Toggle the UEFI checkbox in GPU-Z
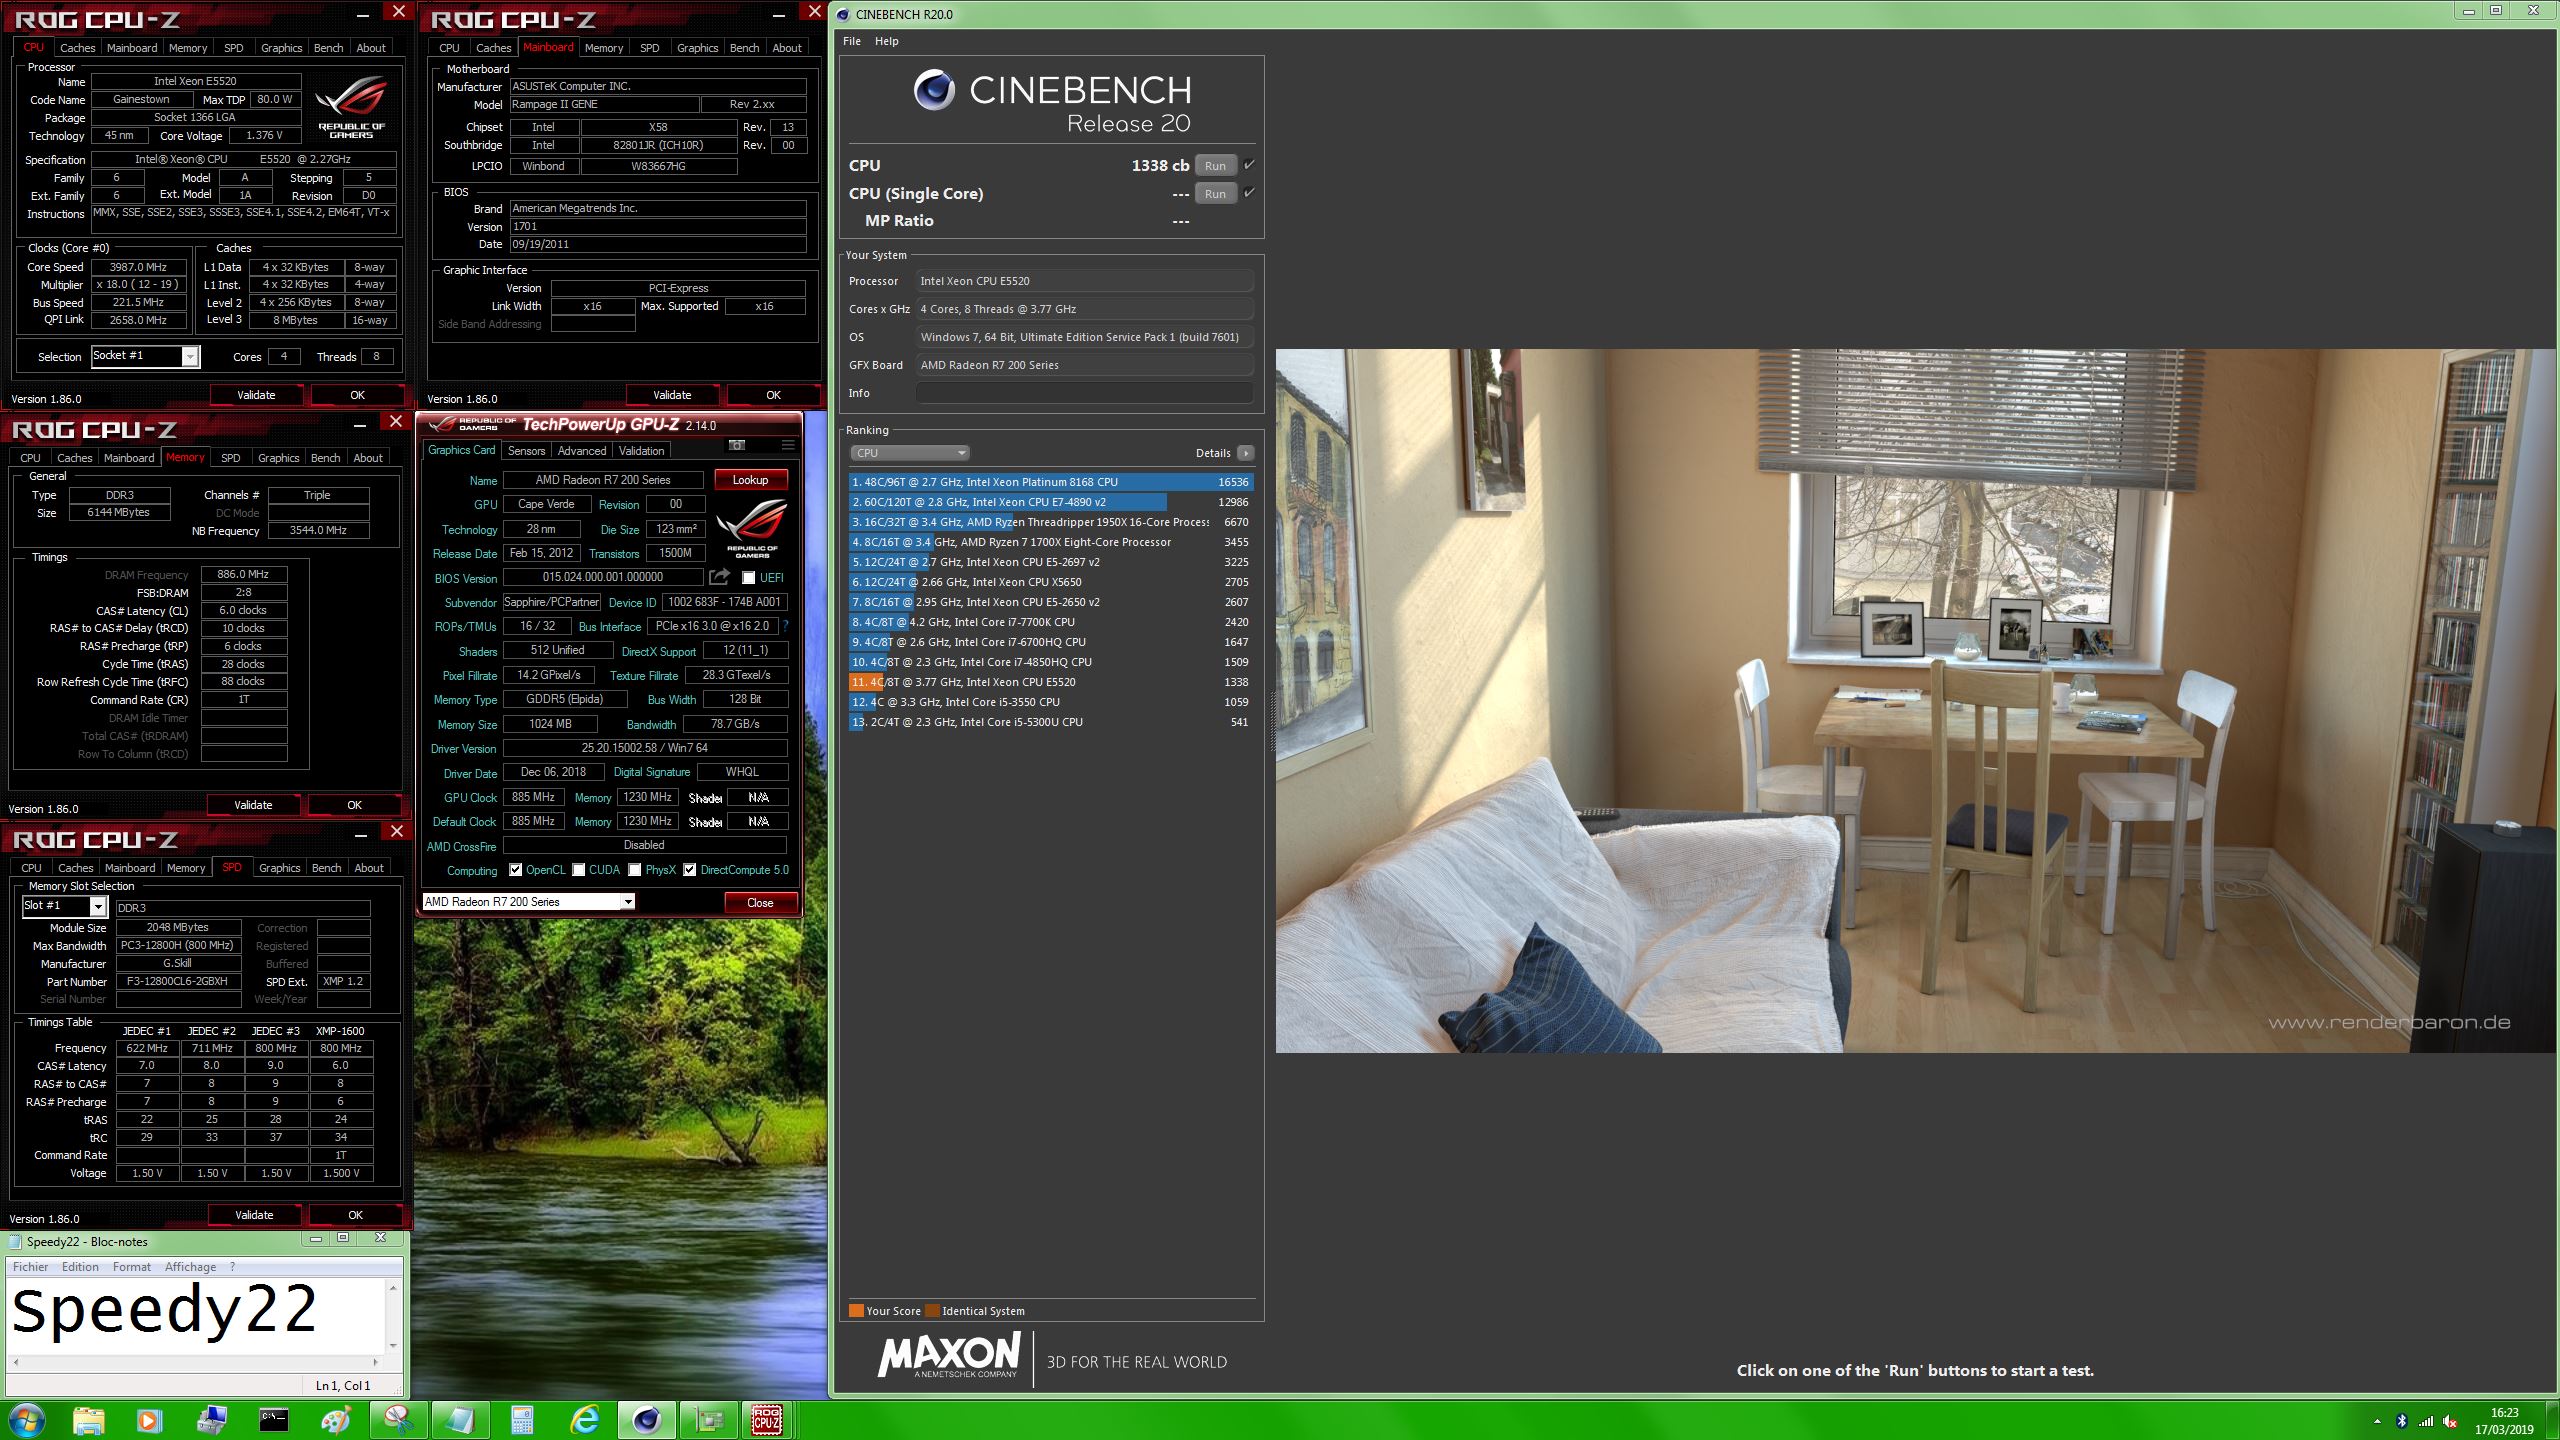Image resolution: width=2560 pixels, height=1440 pixels. point(748,578)
